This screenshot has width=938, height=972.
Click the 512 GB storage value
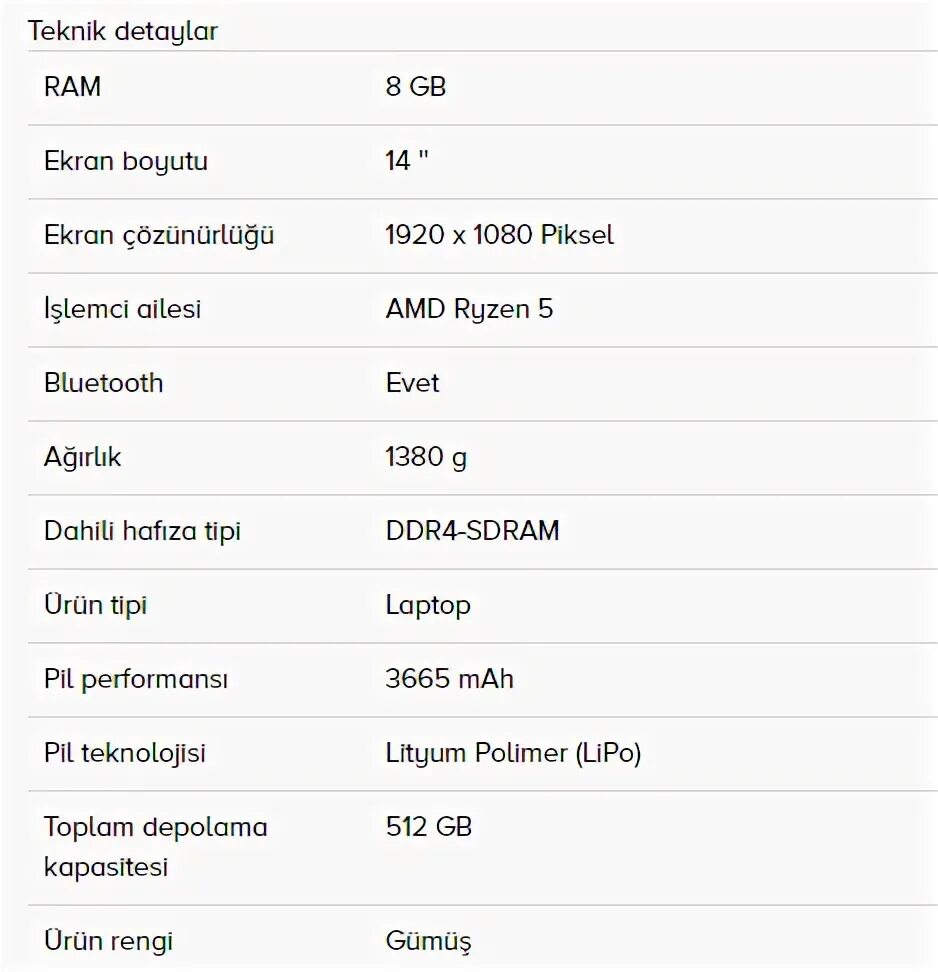(429, 827)
